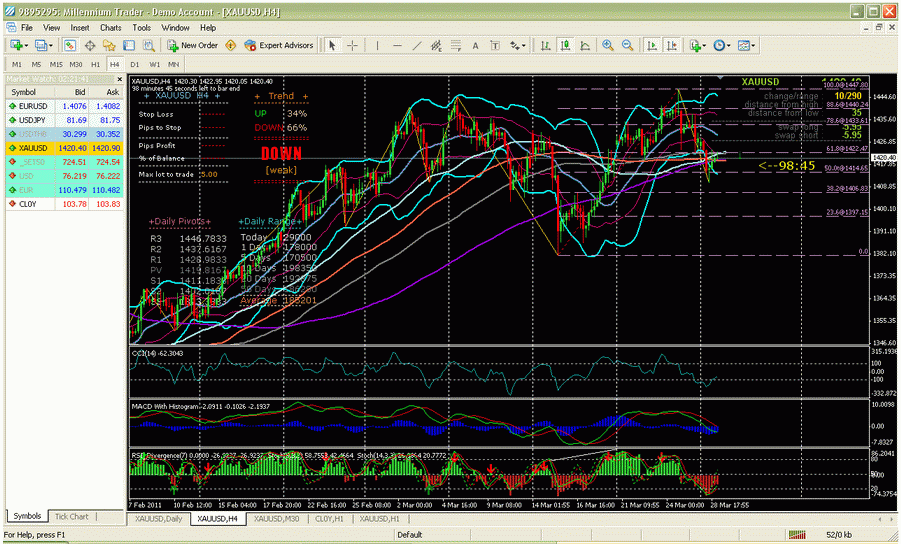Click the 52/0 kb status bar entry
The width and height of the screenshot is (901, 544).
pyautogui.click(x=839, y=535)
